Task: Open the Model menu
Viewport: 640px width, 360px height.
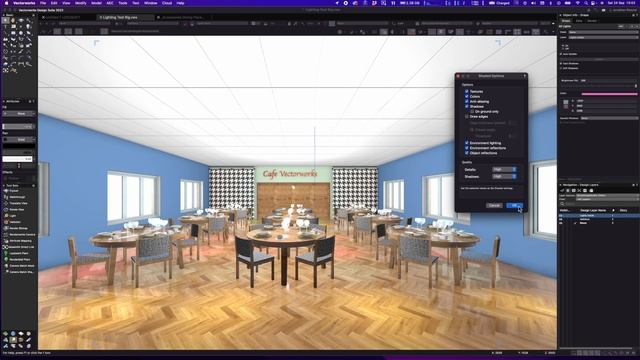Action: point(96,3)
